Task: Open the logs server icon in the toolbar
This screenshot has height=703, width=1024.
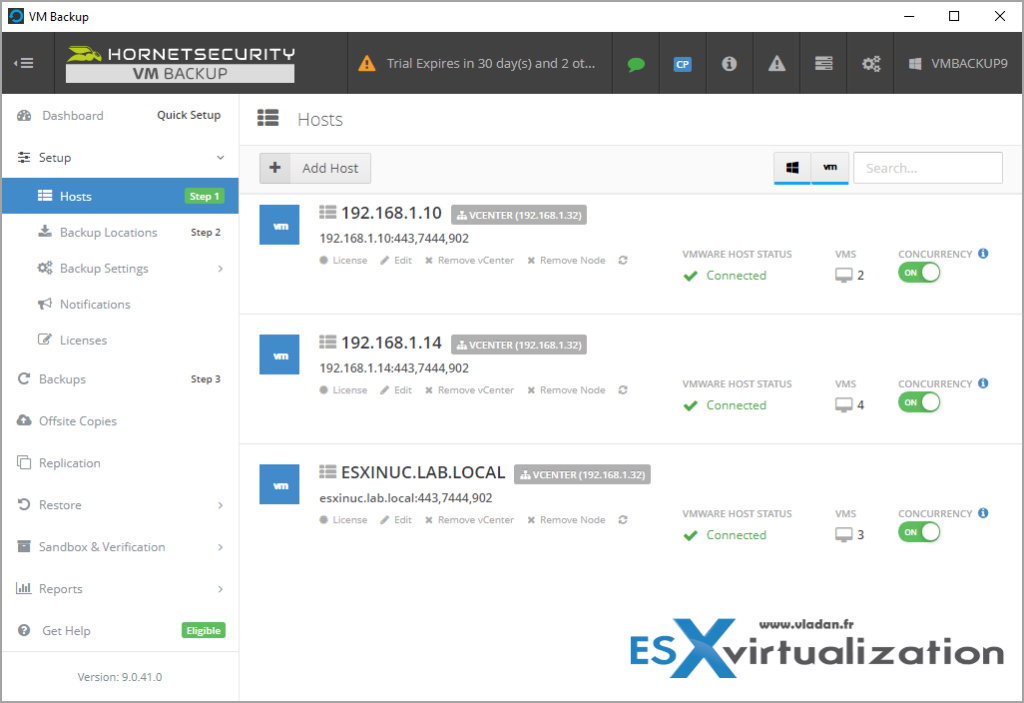Action: tap(823, 63)
